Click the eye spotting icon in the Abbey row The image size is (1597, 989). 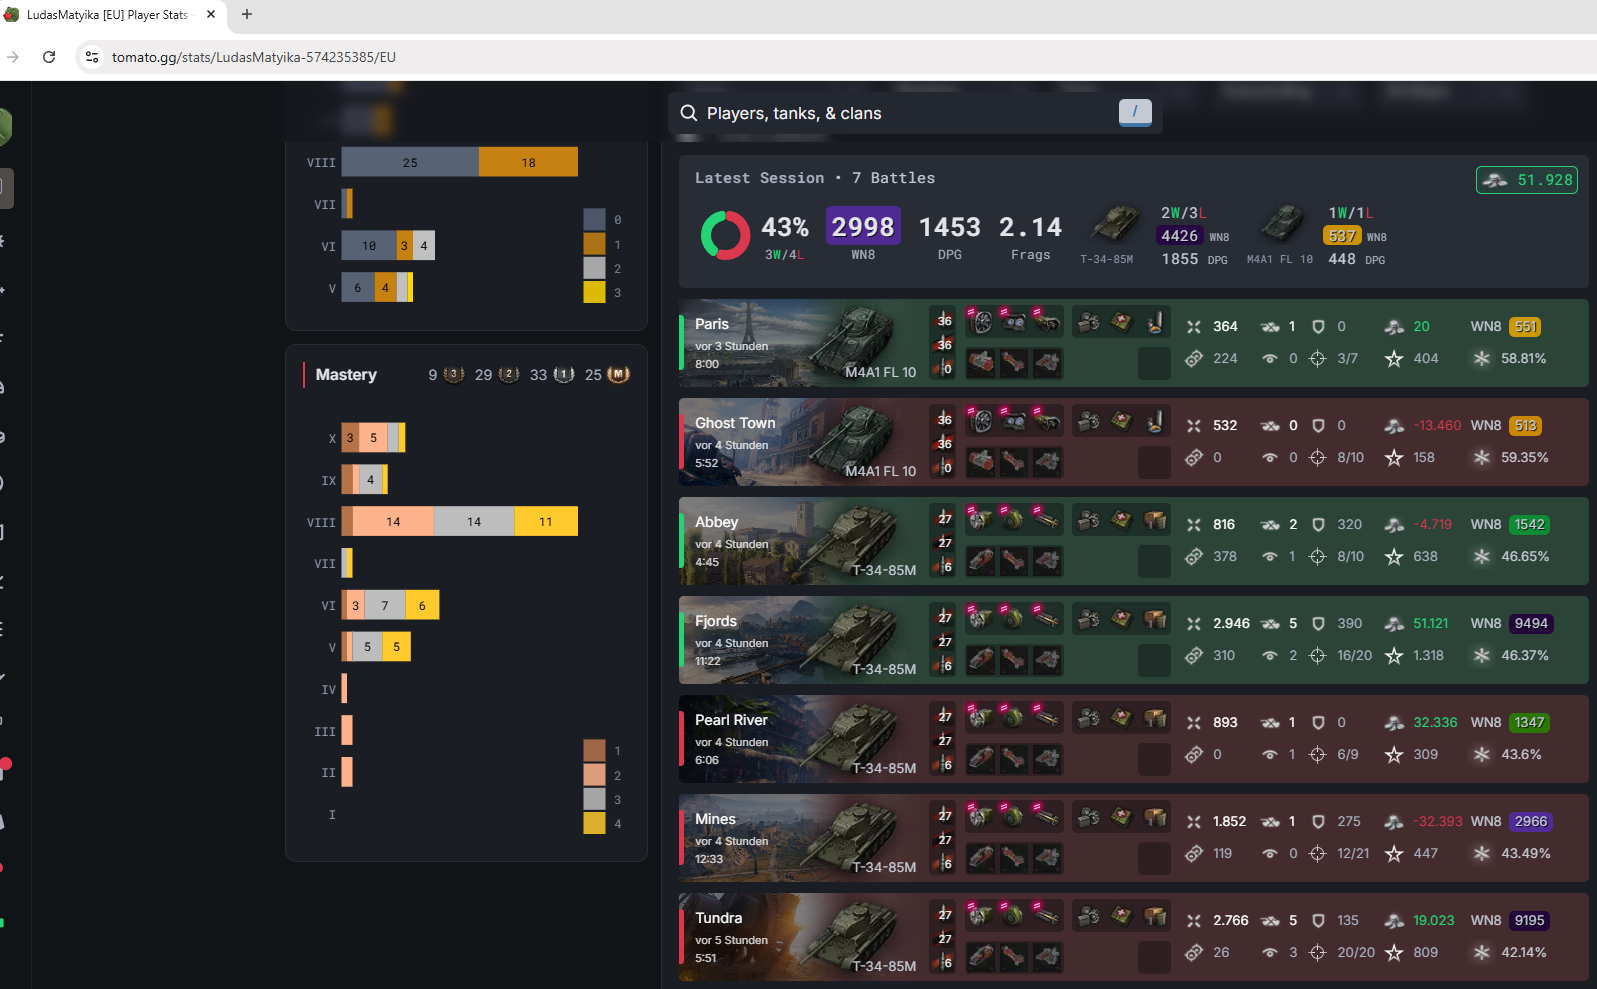coord(1270,557)
